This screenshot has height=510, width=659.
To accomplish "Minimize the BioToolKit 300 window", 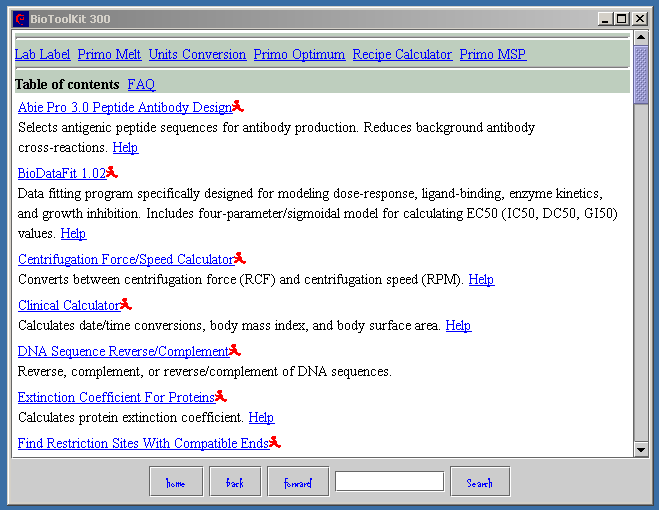I will click(605, 19).
